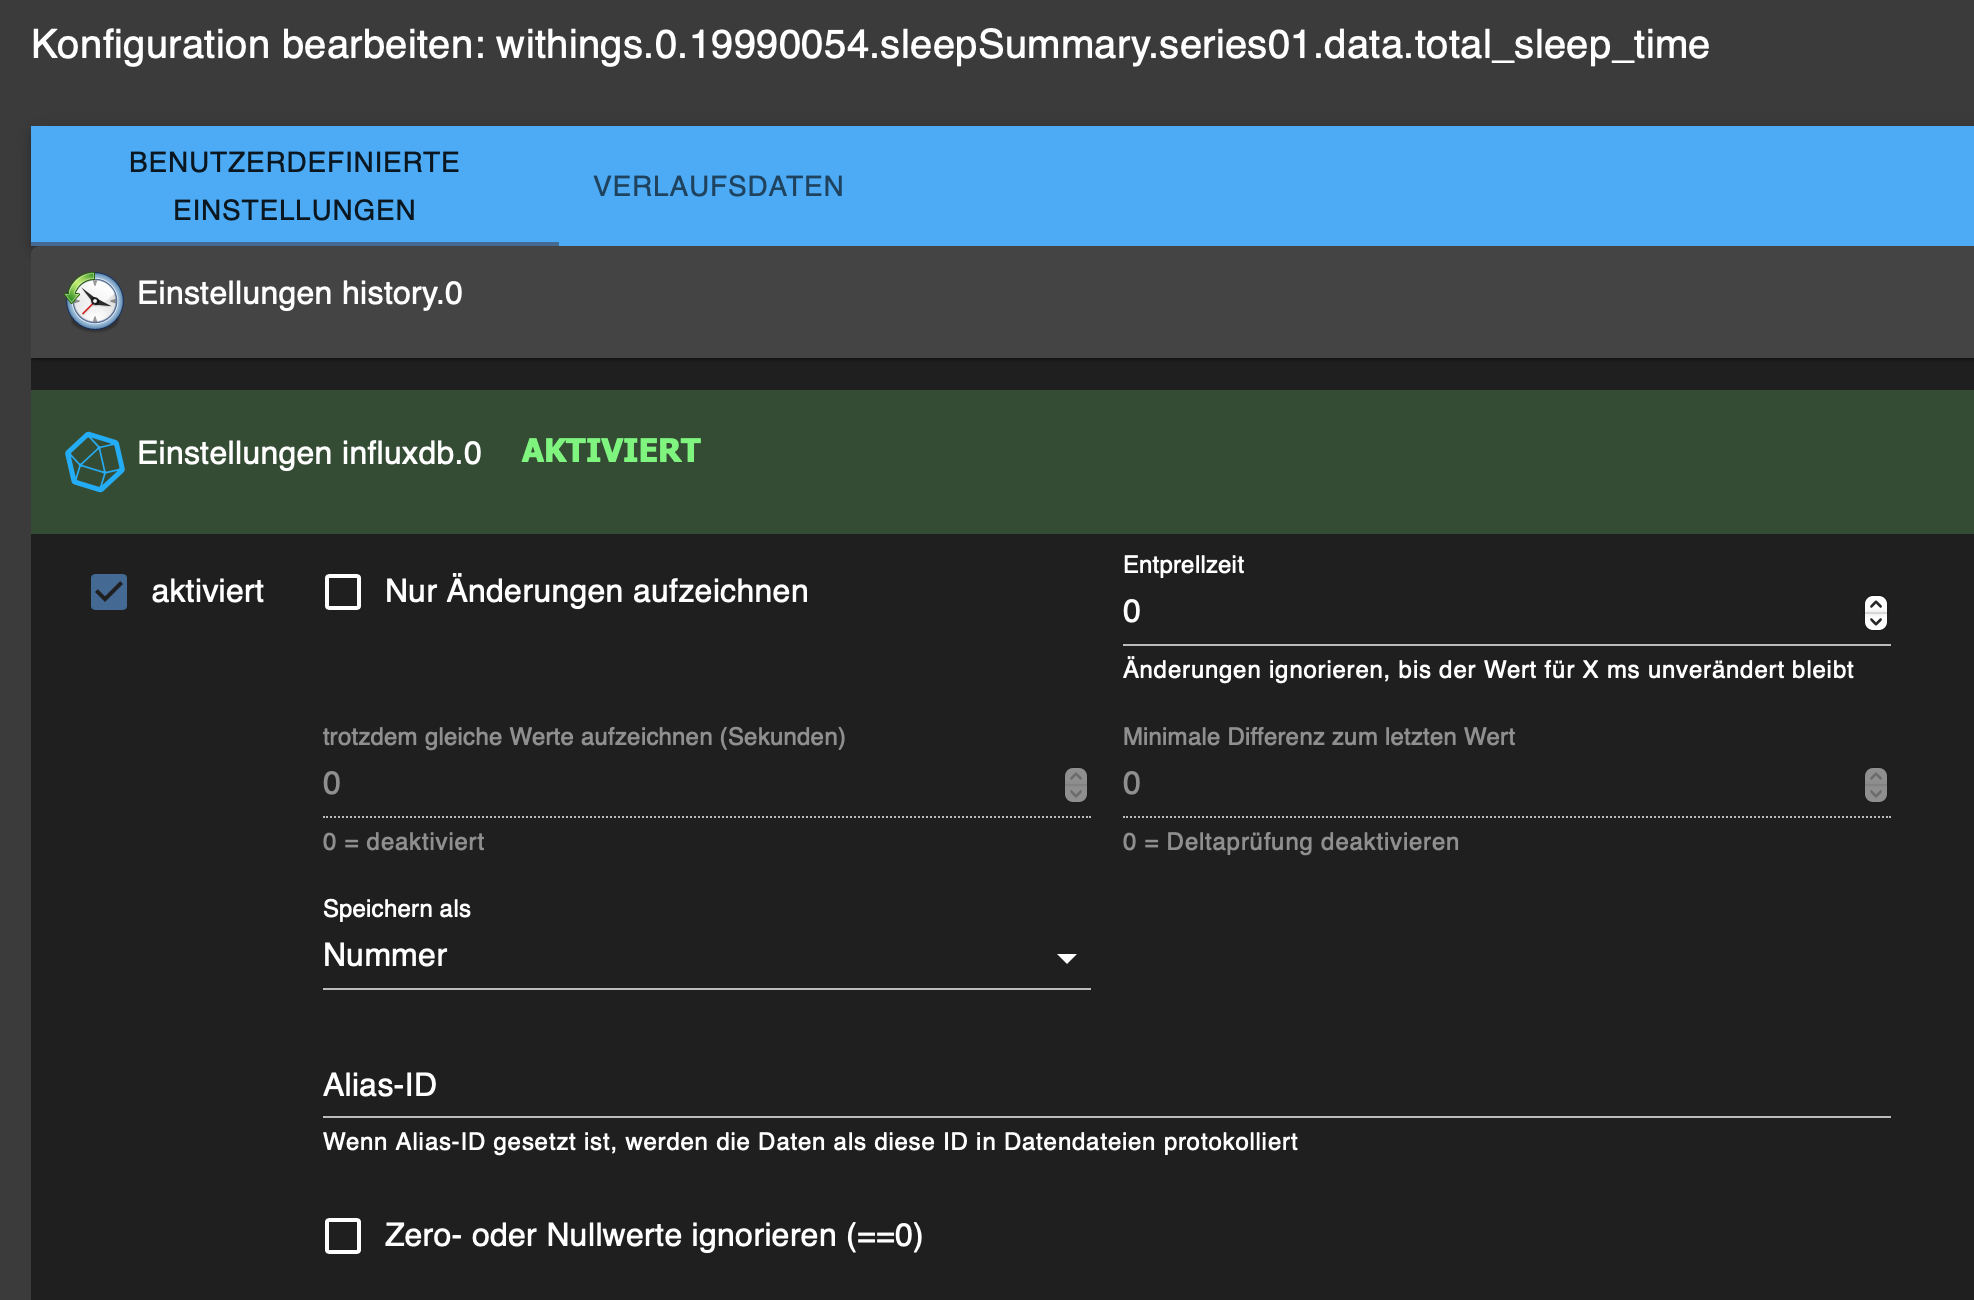The width and height of the screenshot is (1974, 1300).
Task: Collapse Einstellungen influxdb.0 section
Action: click(x=1002, y=461)
